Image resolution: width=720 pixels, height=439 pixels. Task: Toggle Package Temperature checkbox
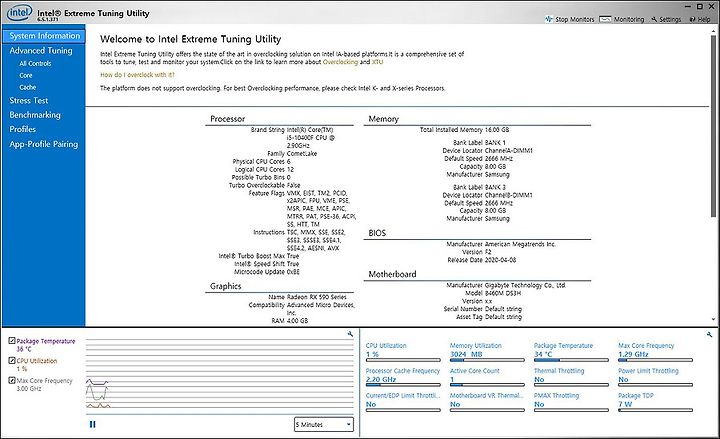12,341
